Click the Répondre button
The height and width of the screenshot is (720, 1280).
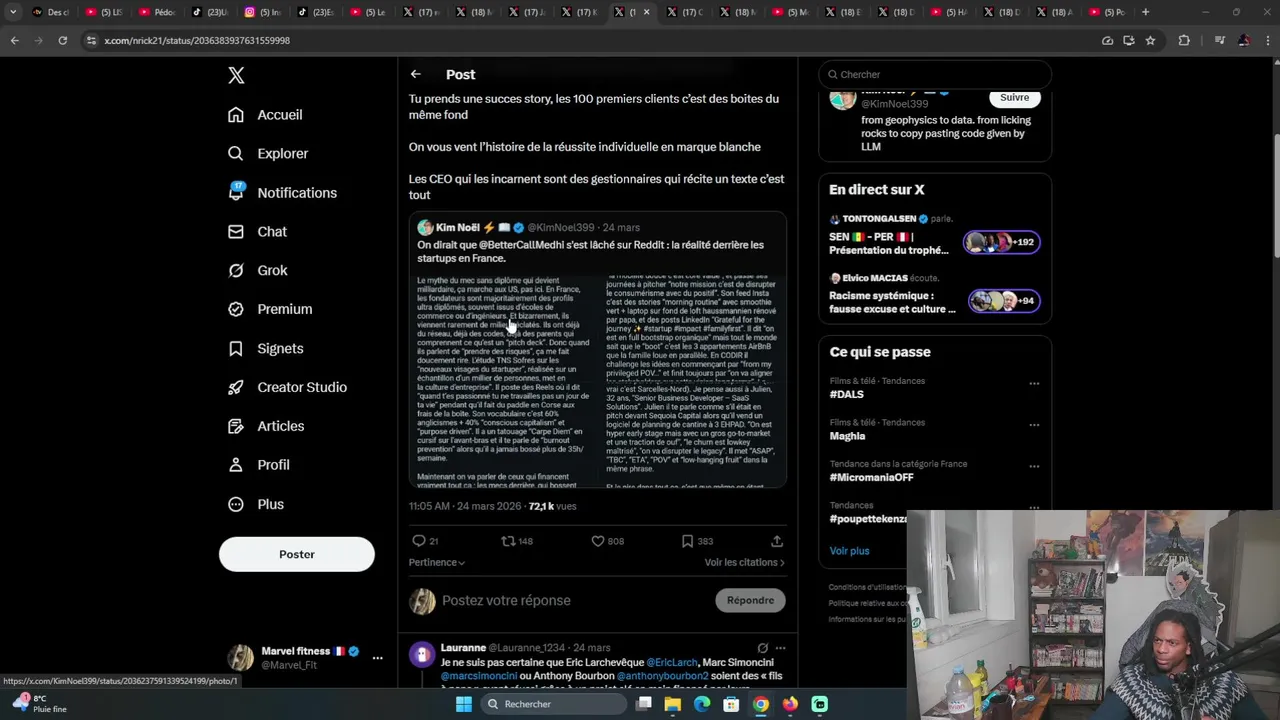[750, 600]
